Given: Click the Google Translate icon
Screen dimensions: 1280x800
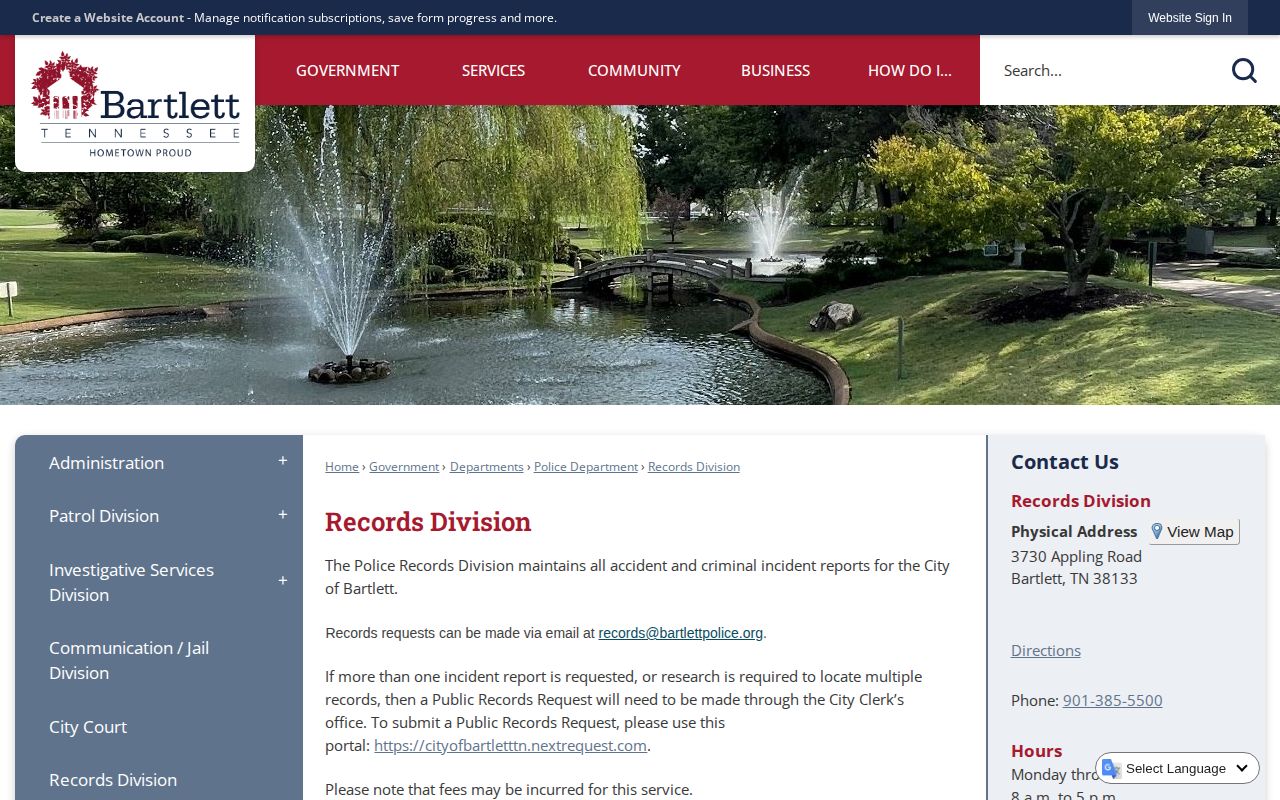Looking at the screenshot, I should [x=1111, y=768].
